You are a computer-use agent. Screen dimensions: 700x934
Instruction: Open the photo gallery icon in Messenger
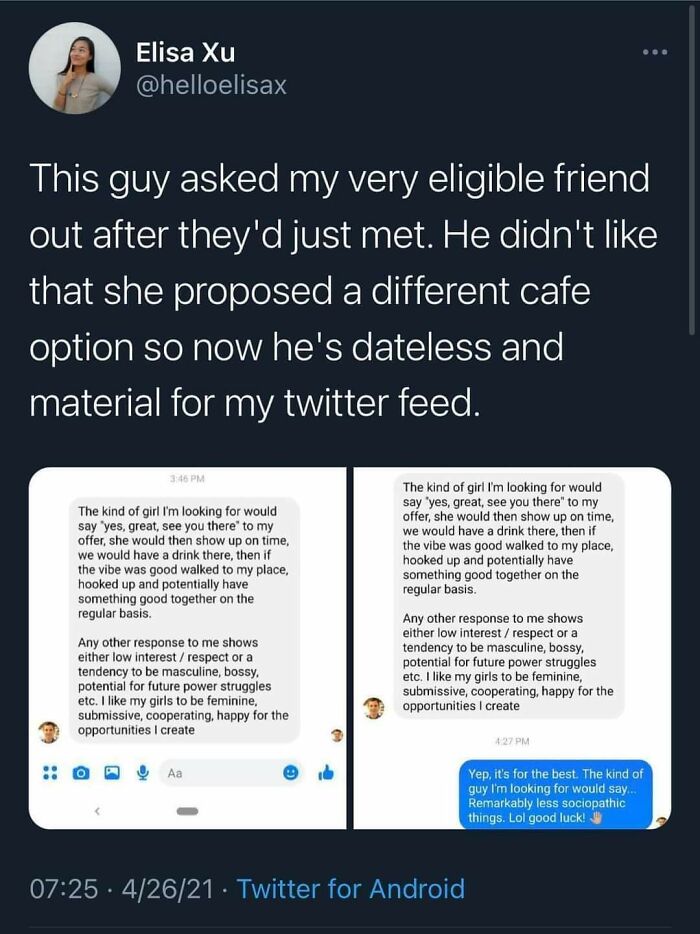click(x=112, y=771)
